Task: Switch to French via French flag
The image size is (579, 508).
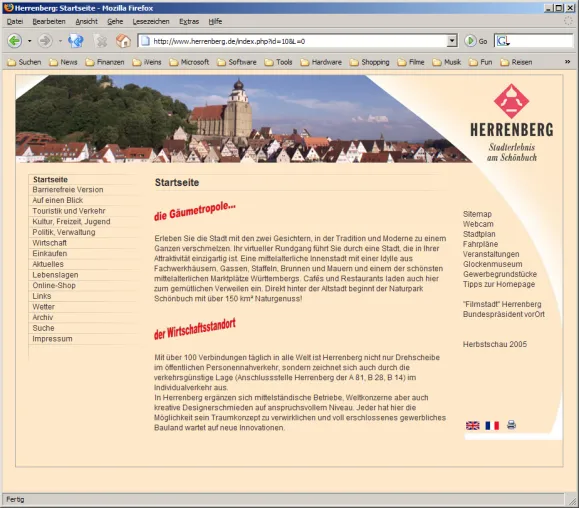Action: pos(492,425)
